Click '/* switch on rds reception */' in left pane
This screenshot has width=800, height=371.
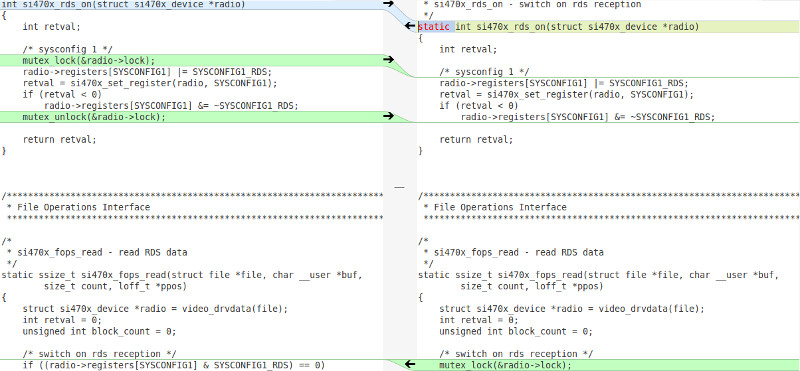(x=99, y=354)
